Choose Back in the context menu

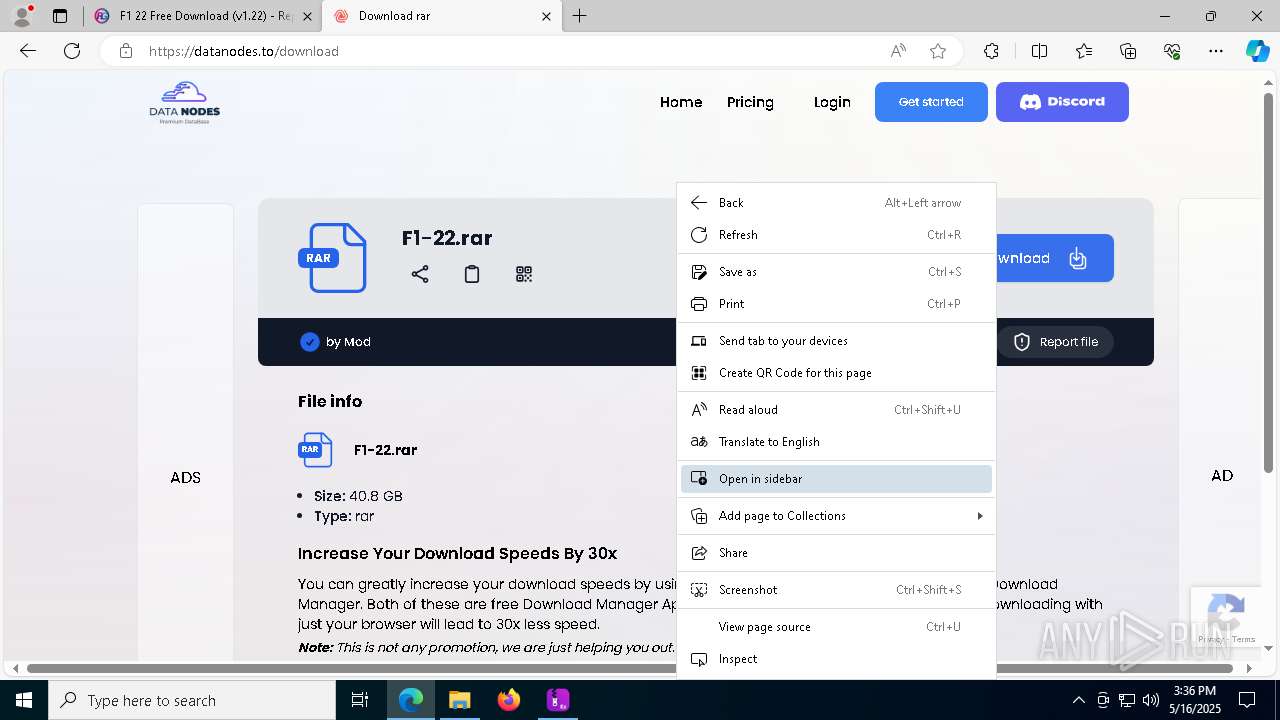836,203
